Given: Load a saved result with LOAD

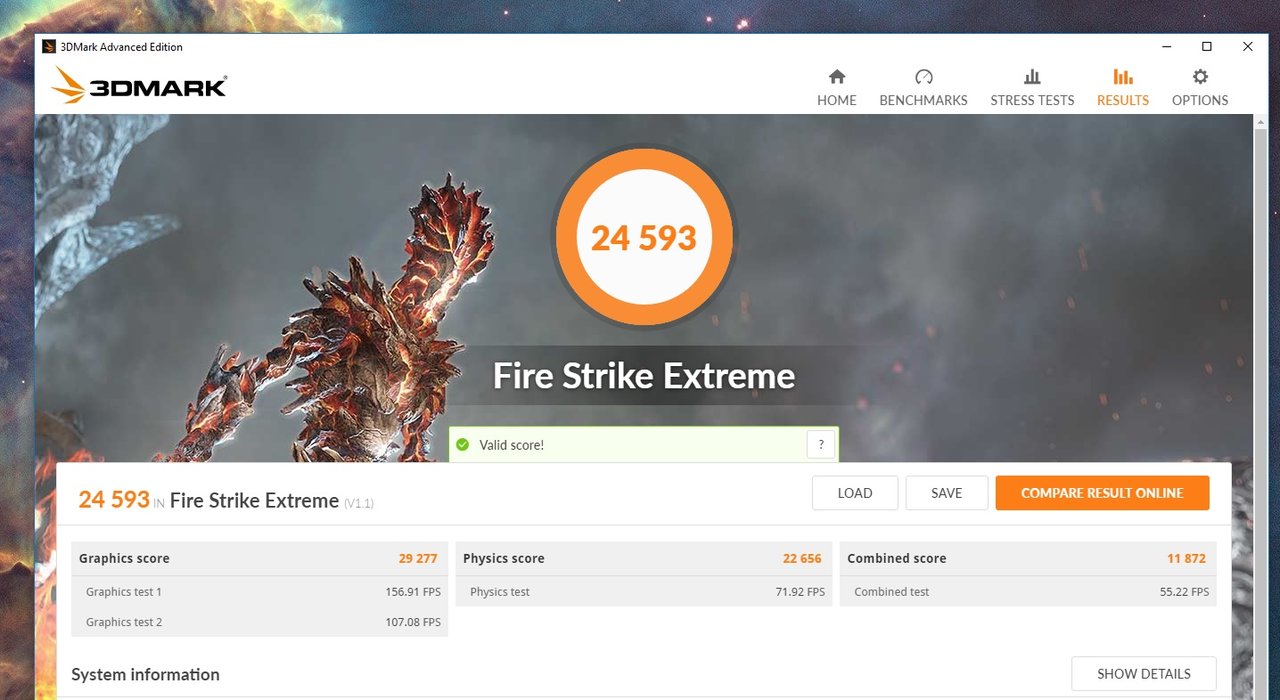Looking at the screenshot, I should pyautogui.click(x=855, y=493).
